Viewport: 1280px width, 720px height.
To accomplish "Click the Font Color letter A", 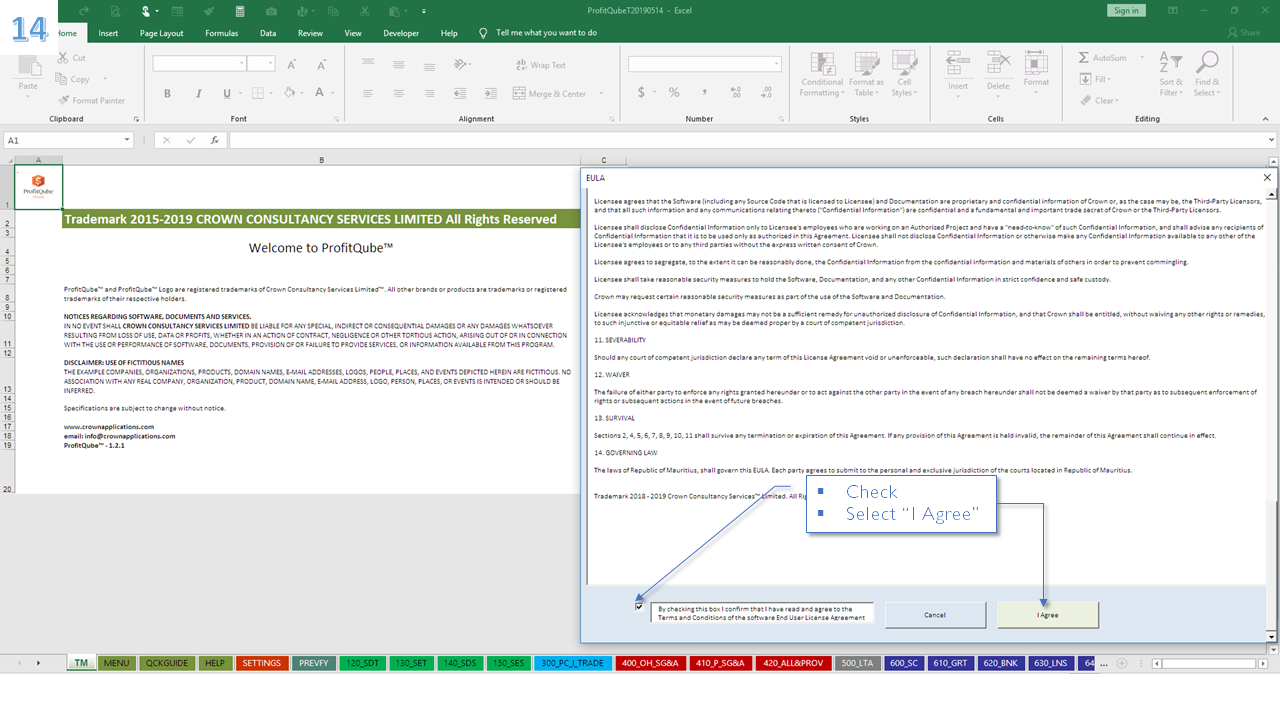I will tap(319, 93).
